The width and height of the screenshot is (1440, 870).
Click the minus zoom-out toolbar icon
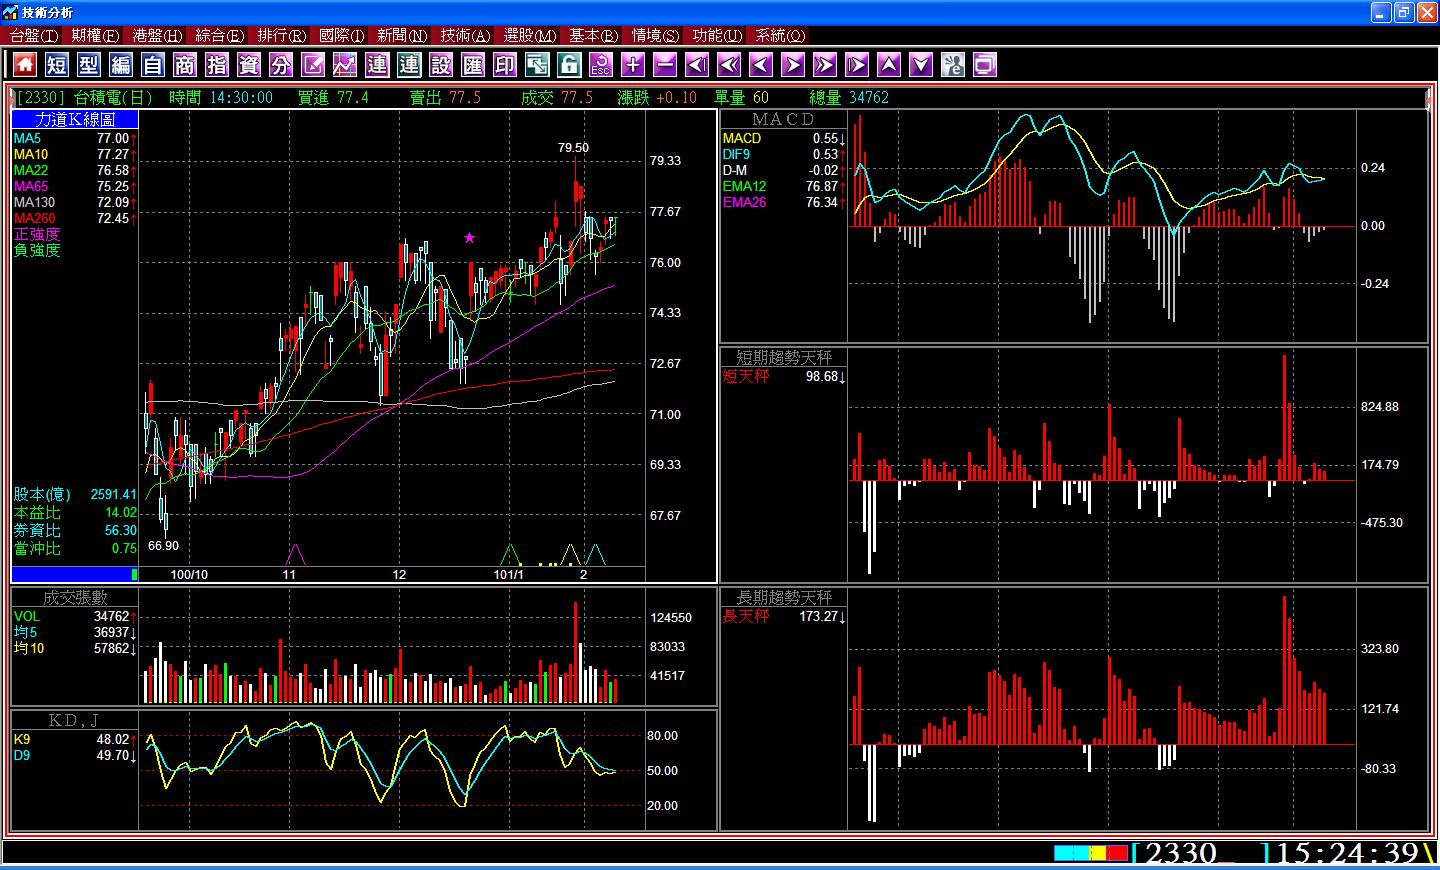tap(665, 65)
